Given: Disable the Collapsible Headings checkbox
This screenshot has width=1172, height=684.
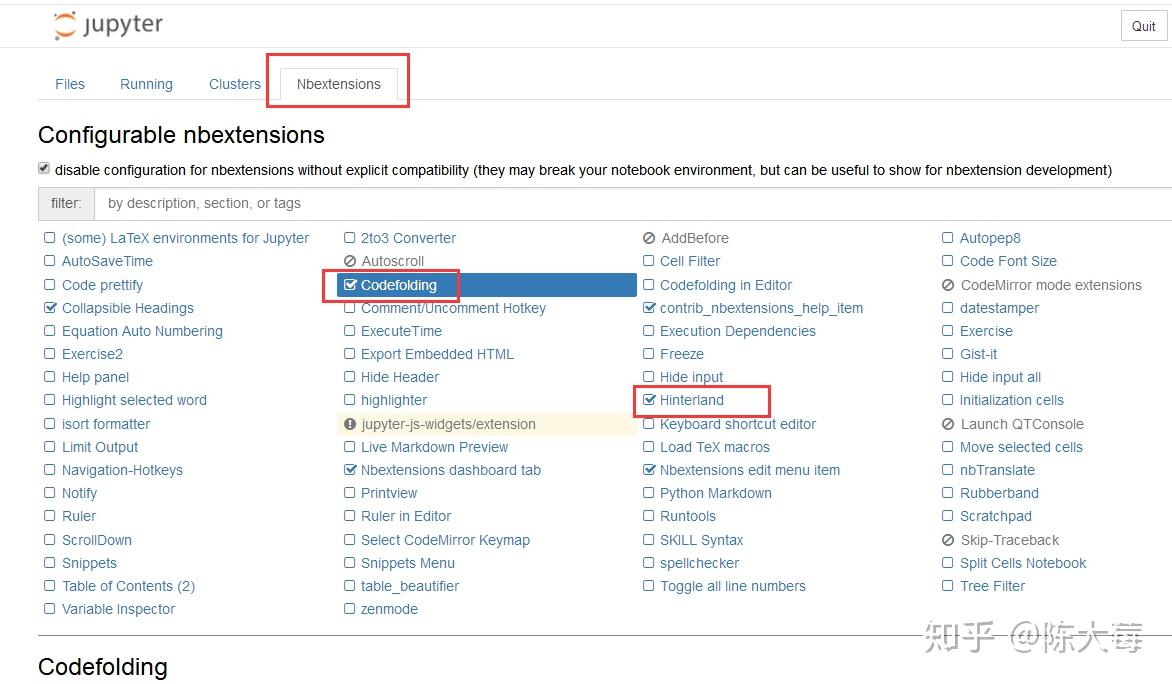Looking at the screenshot, I should (x=50, y=308).
